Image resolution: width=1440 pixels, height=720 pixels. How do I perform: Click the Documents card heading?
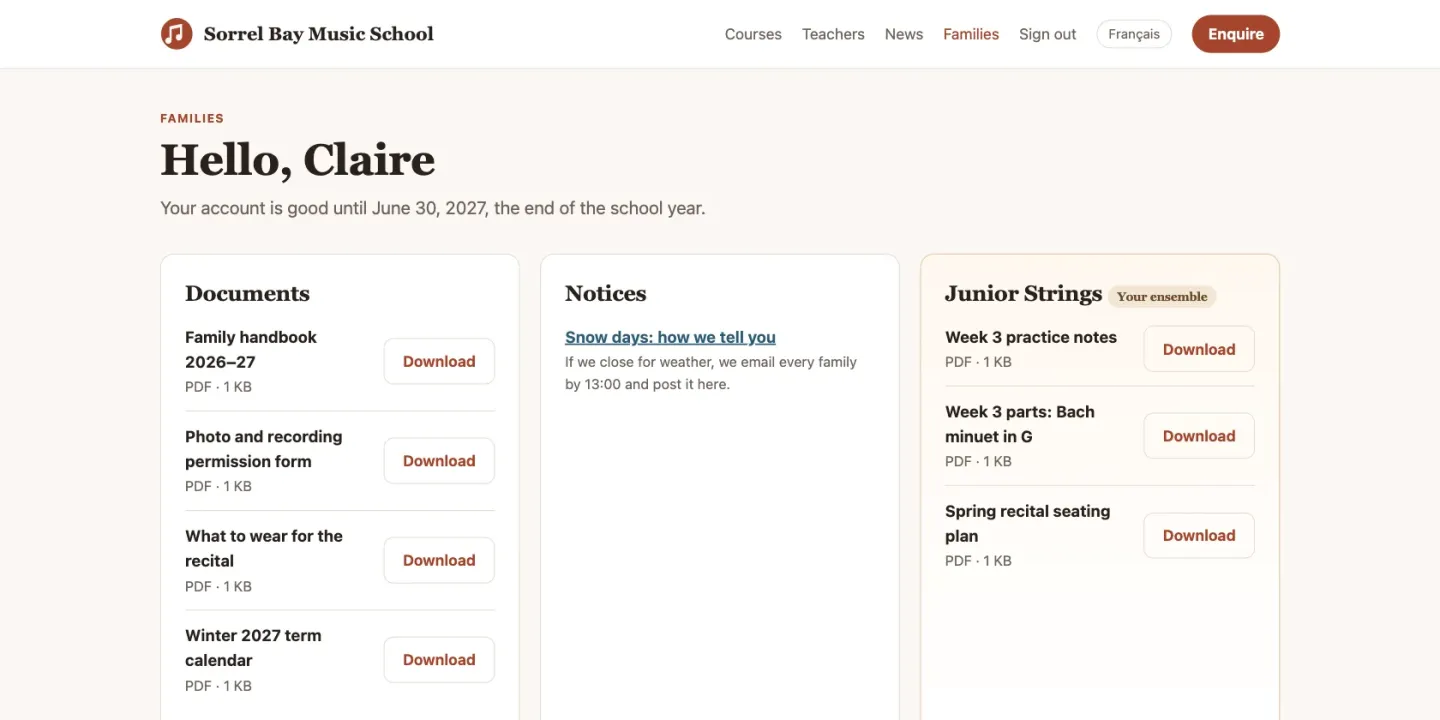point(247,293)
